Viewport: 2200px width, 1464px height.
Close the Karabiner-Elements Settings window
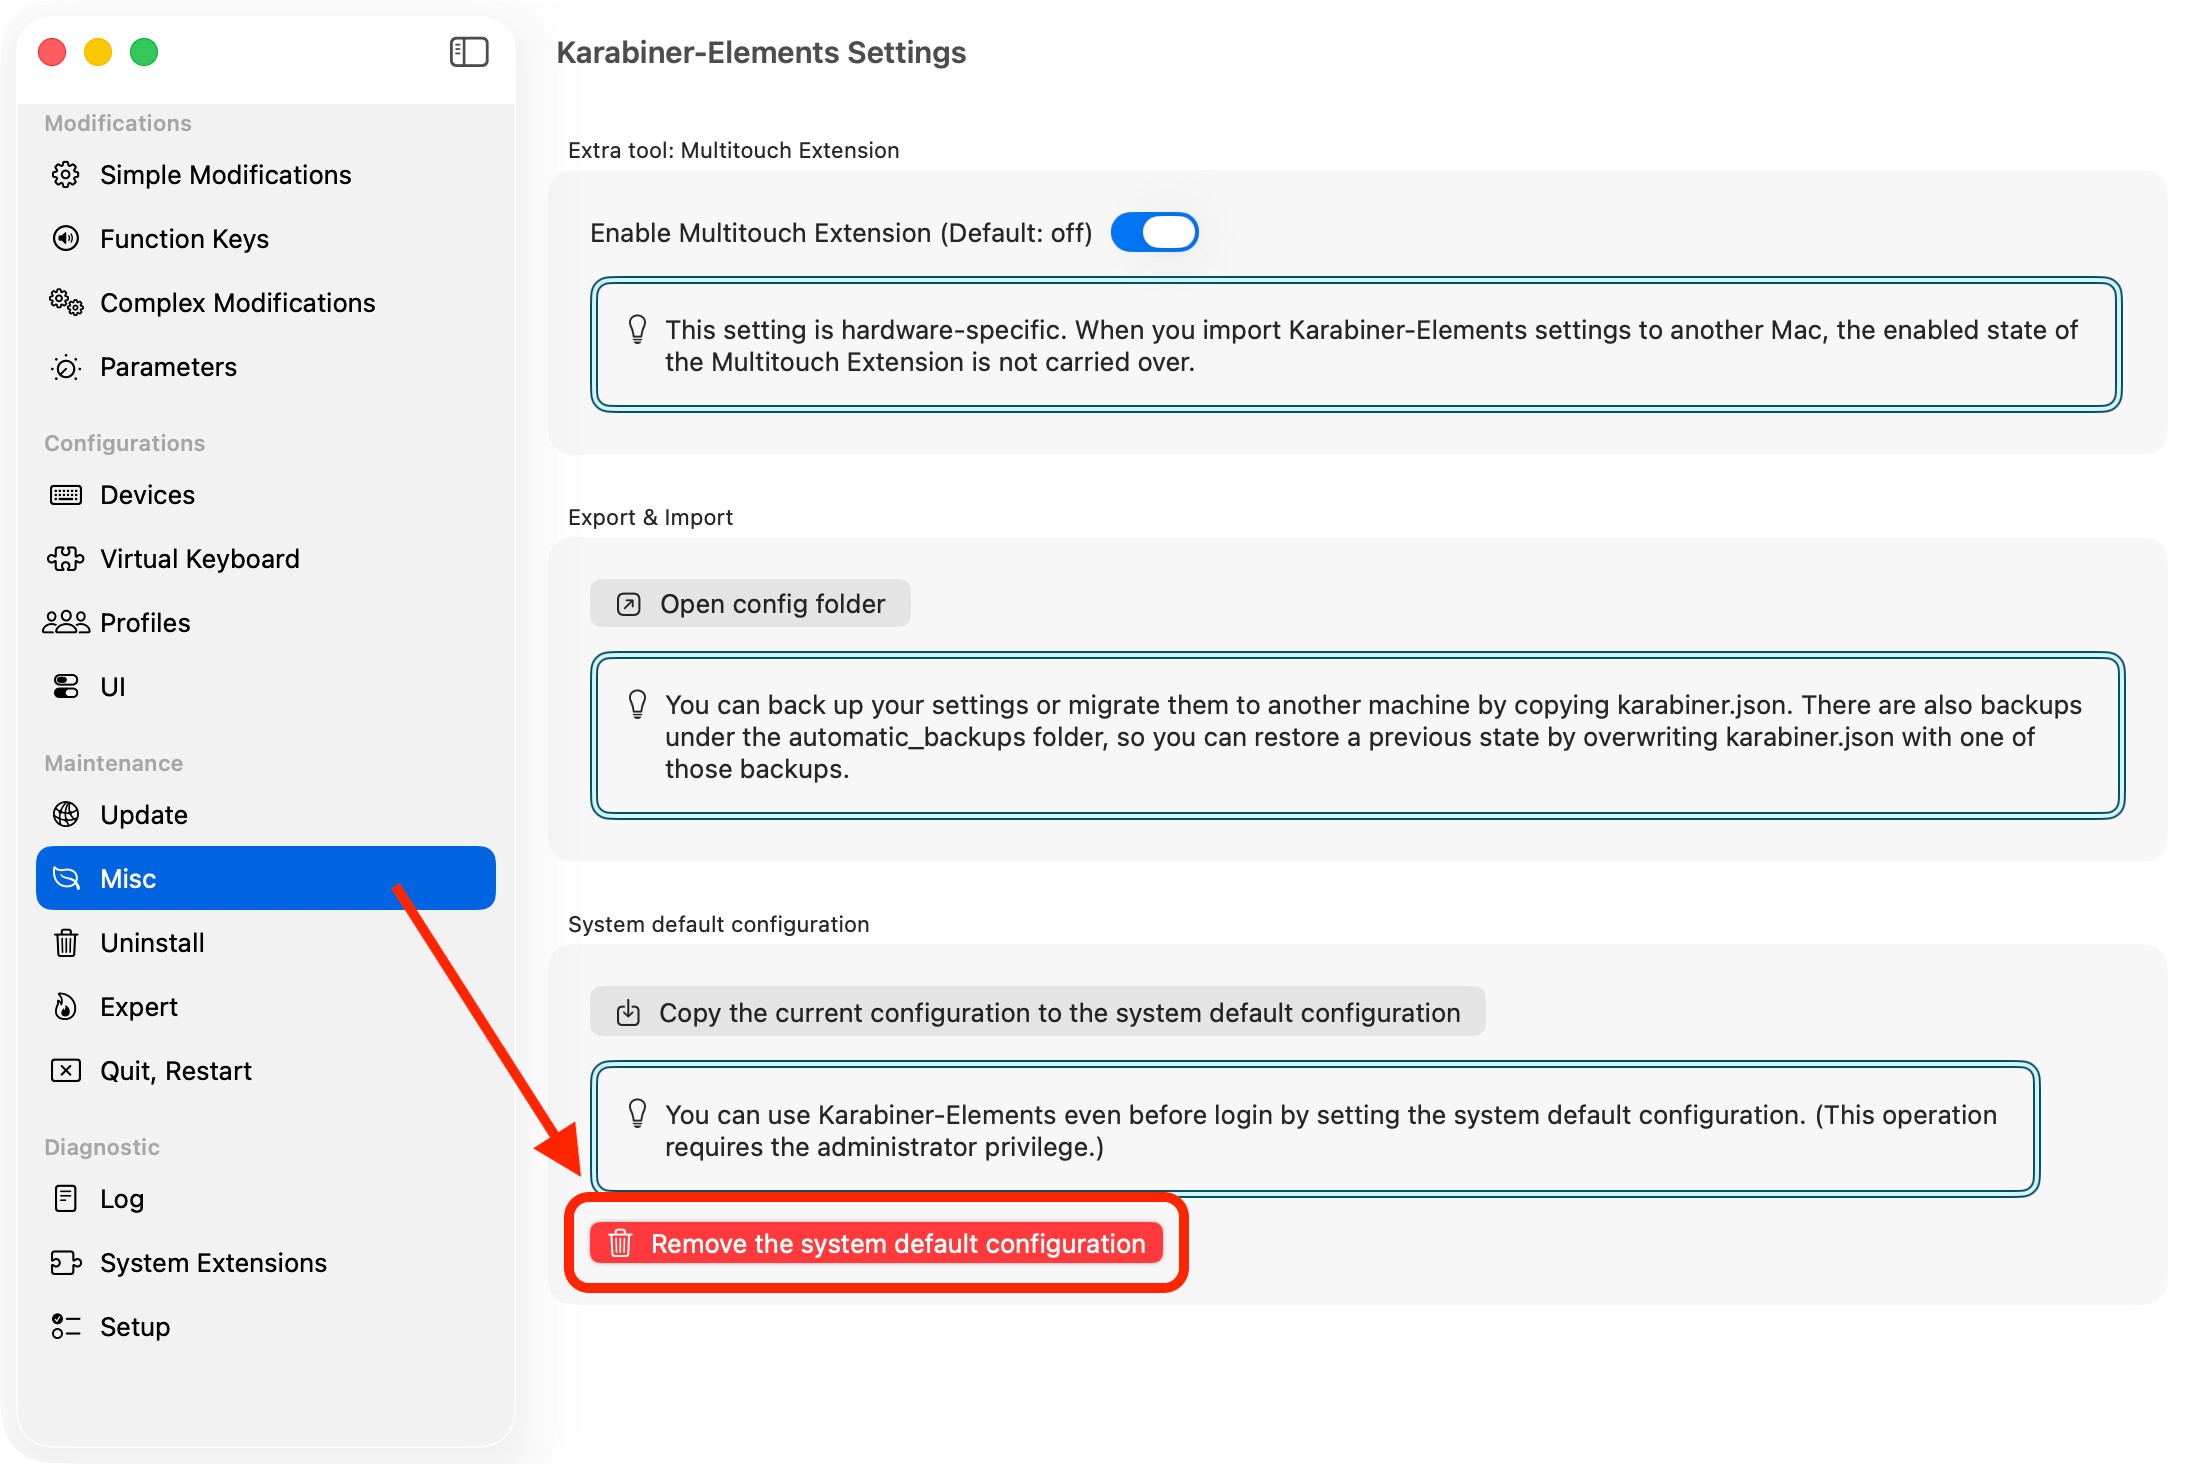pos(52,52)
